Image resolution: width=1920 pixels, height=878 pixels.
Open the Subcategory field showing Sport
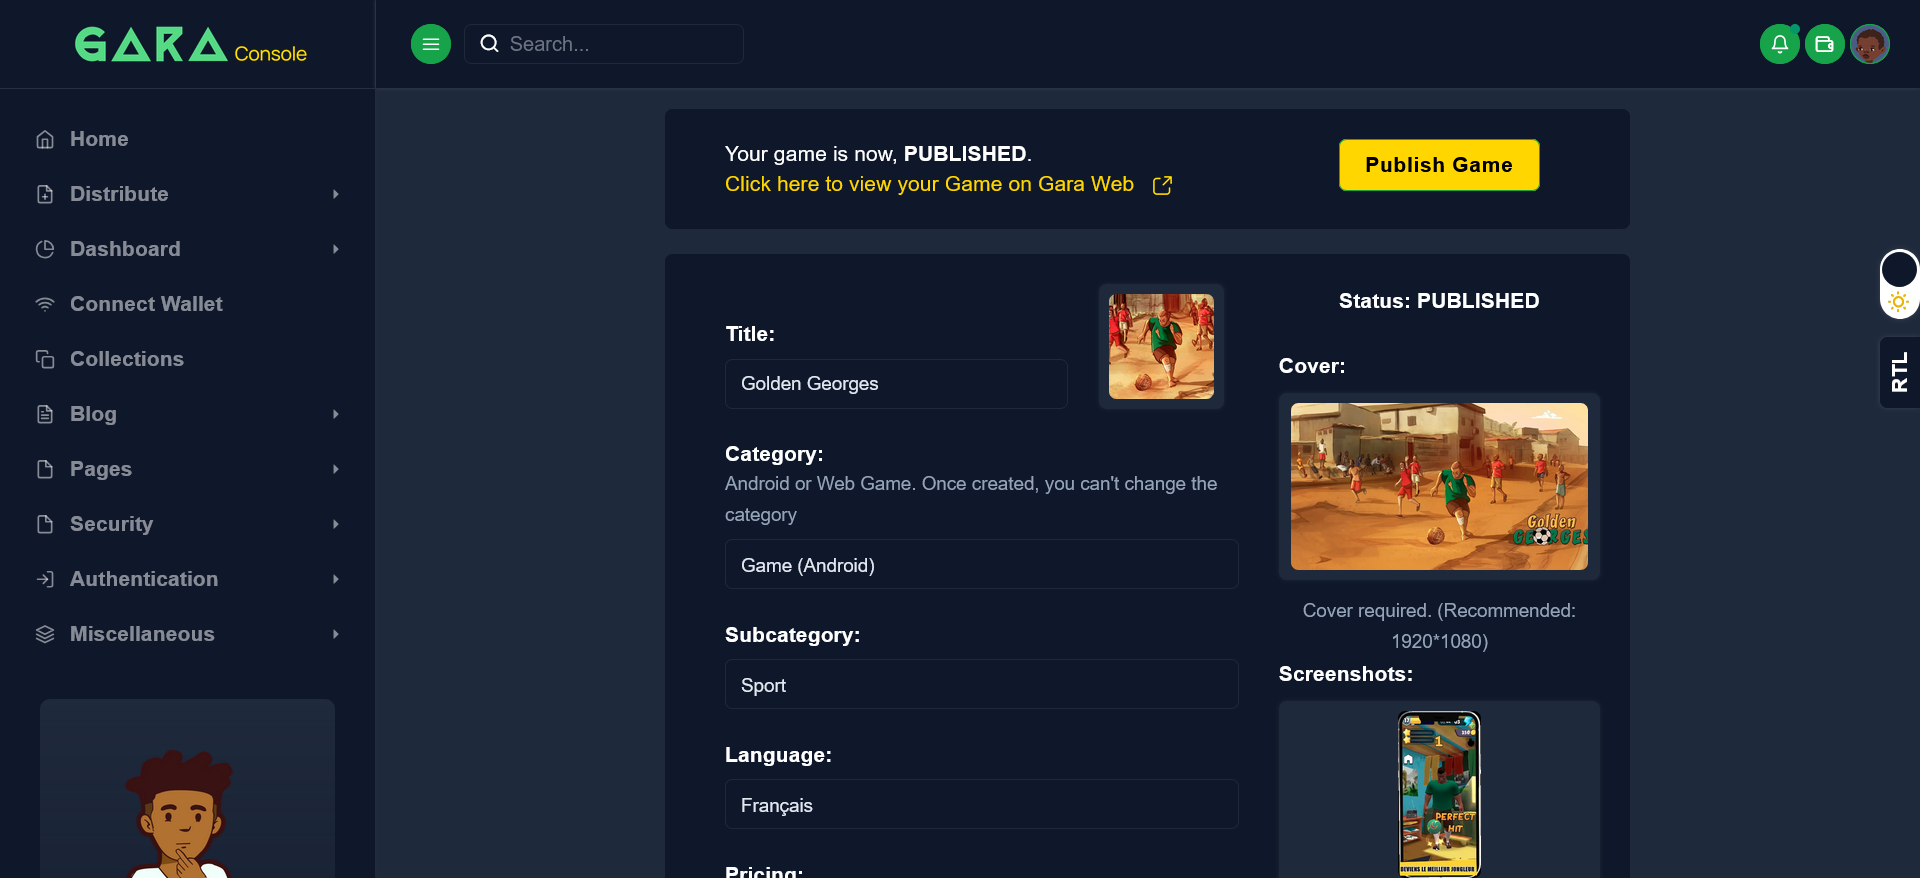(x=982, y=685)
